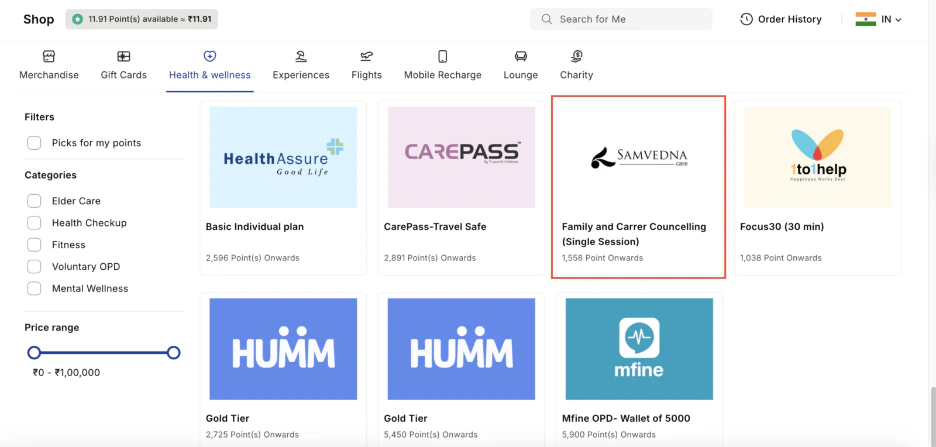
Task: Click HUMM image of 2,725 points Gold Tier
Action: (283, 349)
